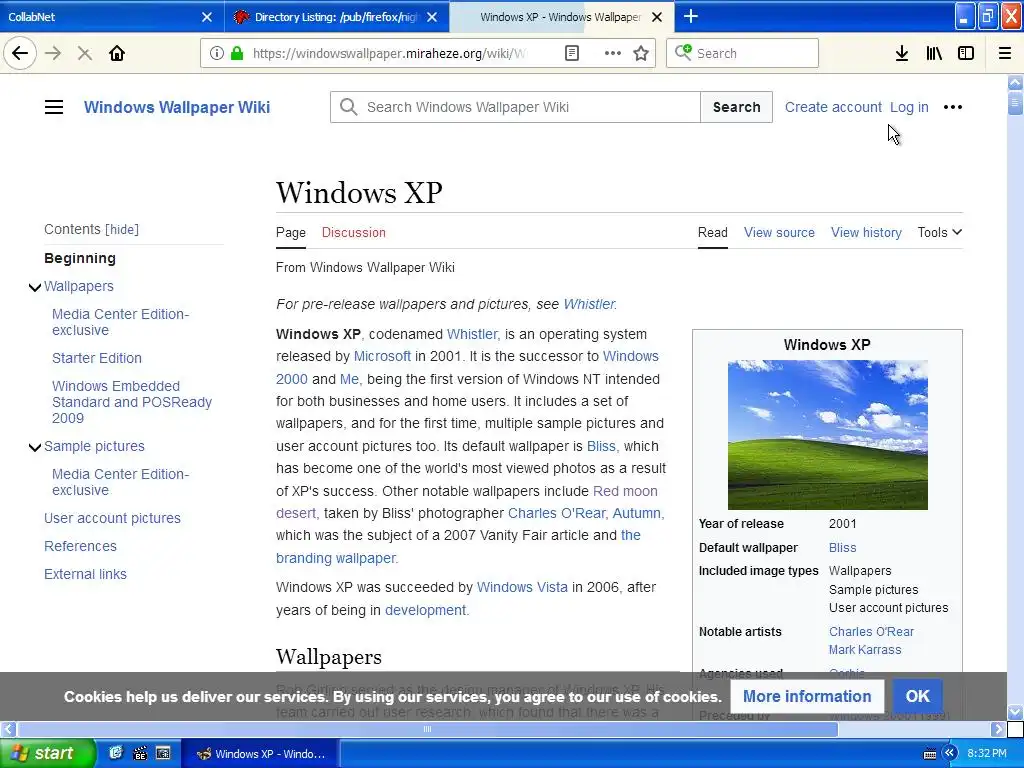Open the wiki main menu hamburger icon
Screen dimensions: 1024x768
pyautogui.click(x=54, y=107)
